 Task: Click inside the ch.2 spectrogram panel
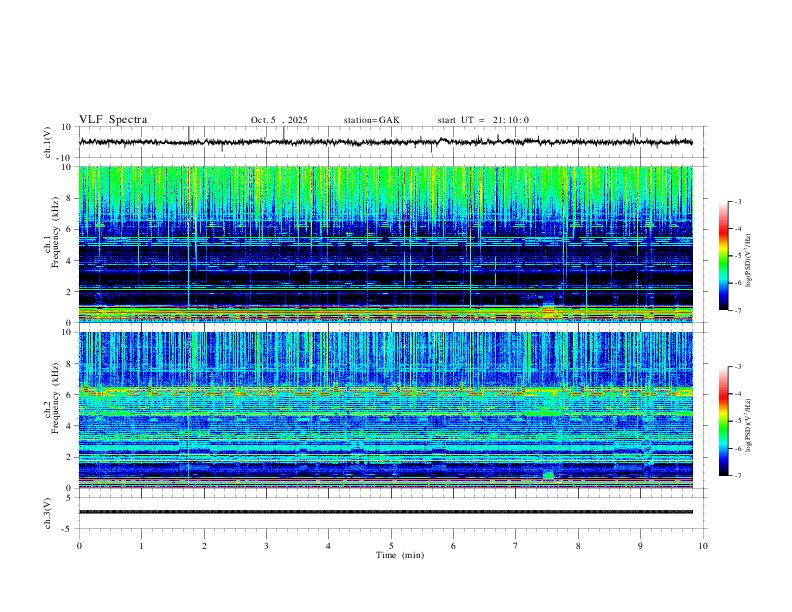point(385,410)
